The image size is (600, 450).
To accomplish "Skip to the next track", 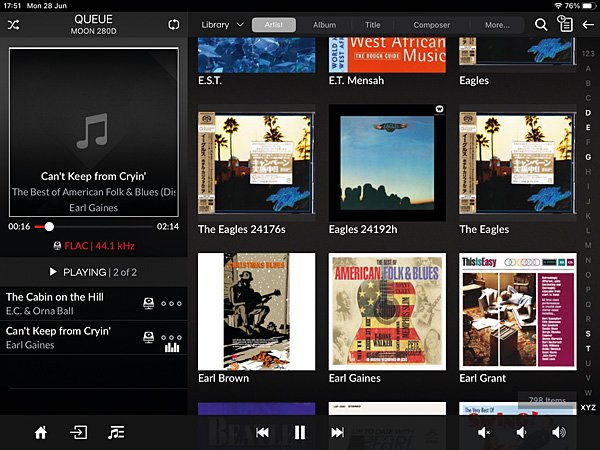I will [337, 433].
